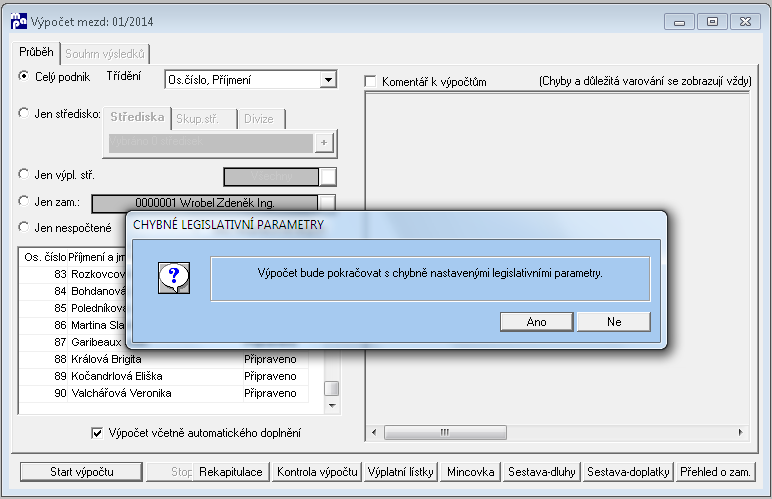Open selector next to Všechny field
Screen dimensions: 772x499
coord(328,177)
